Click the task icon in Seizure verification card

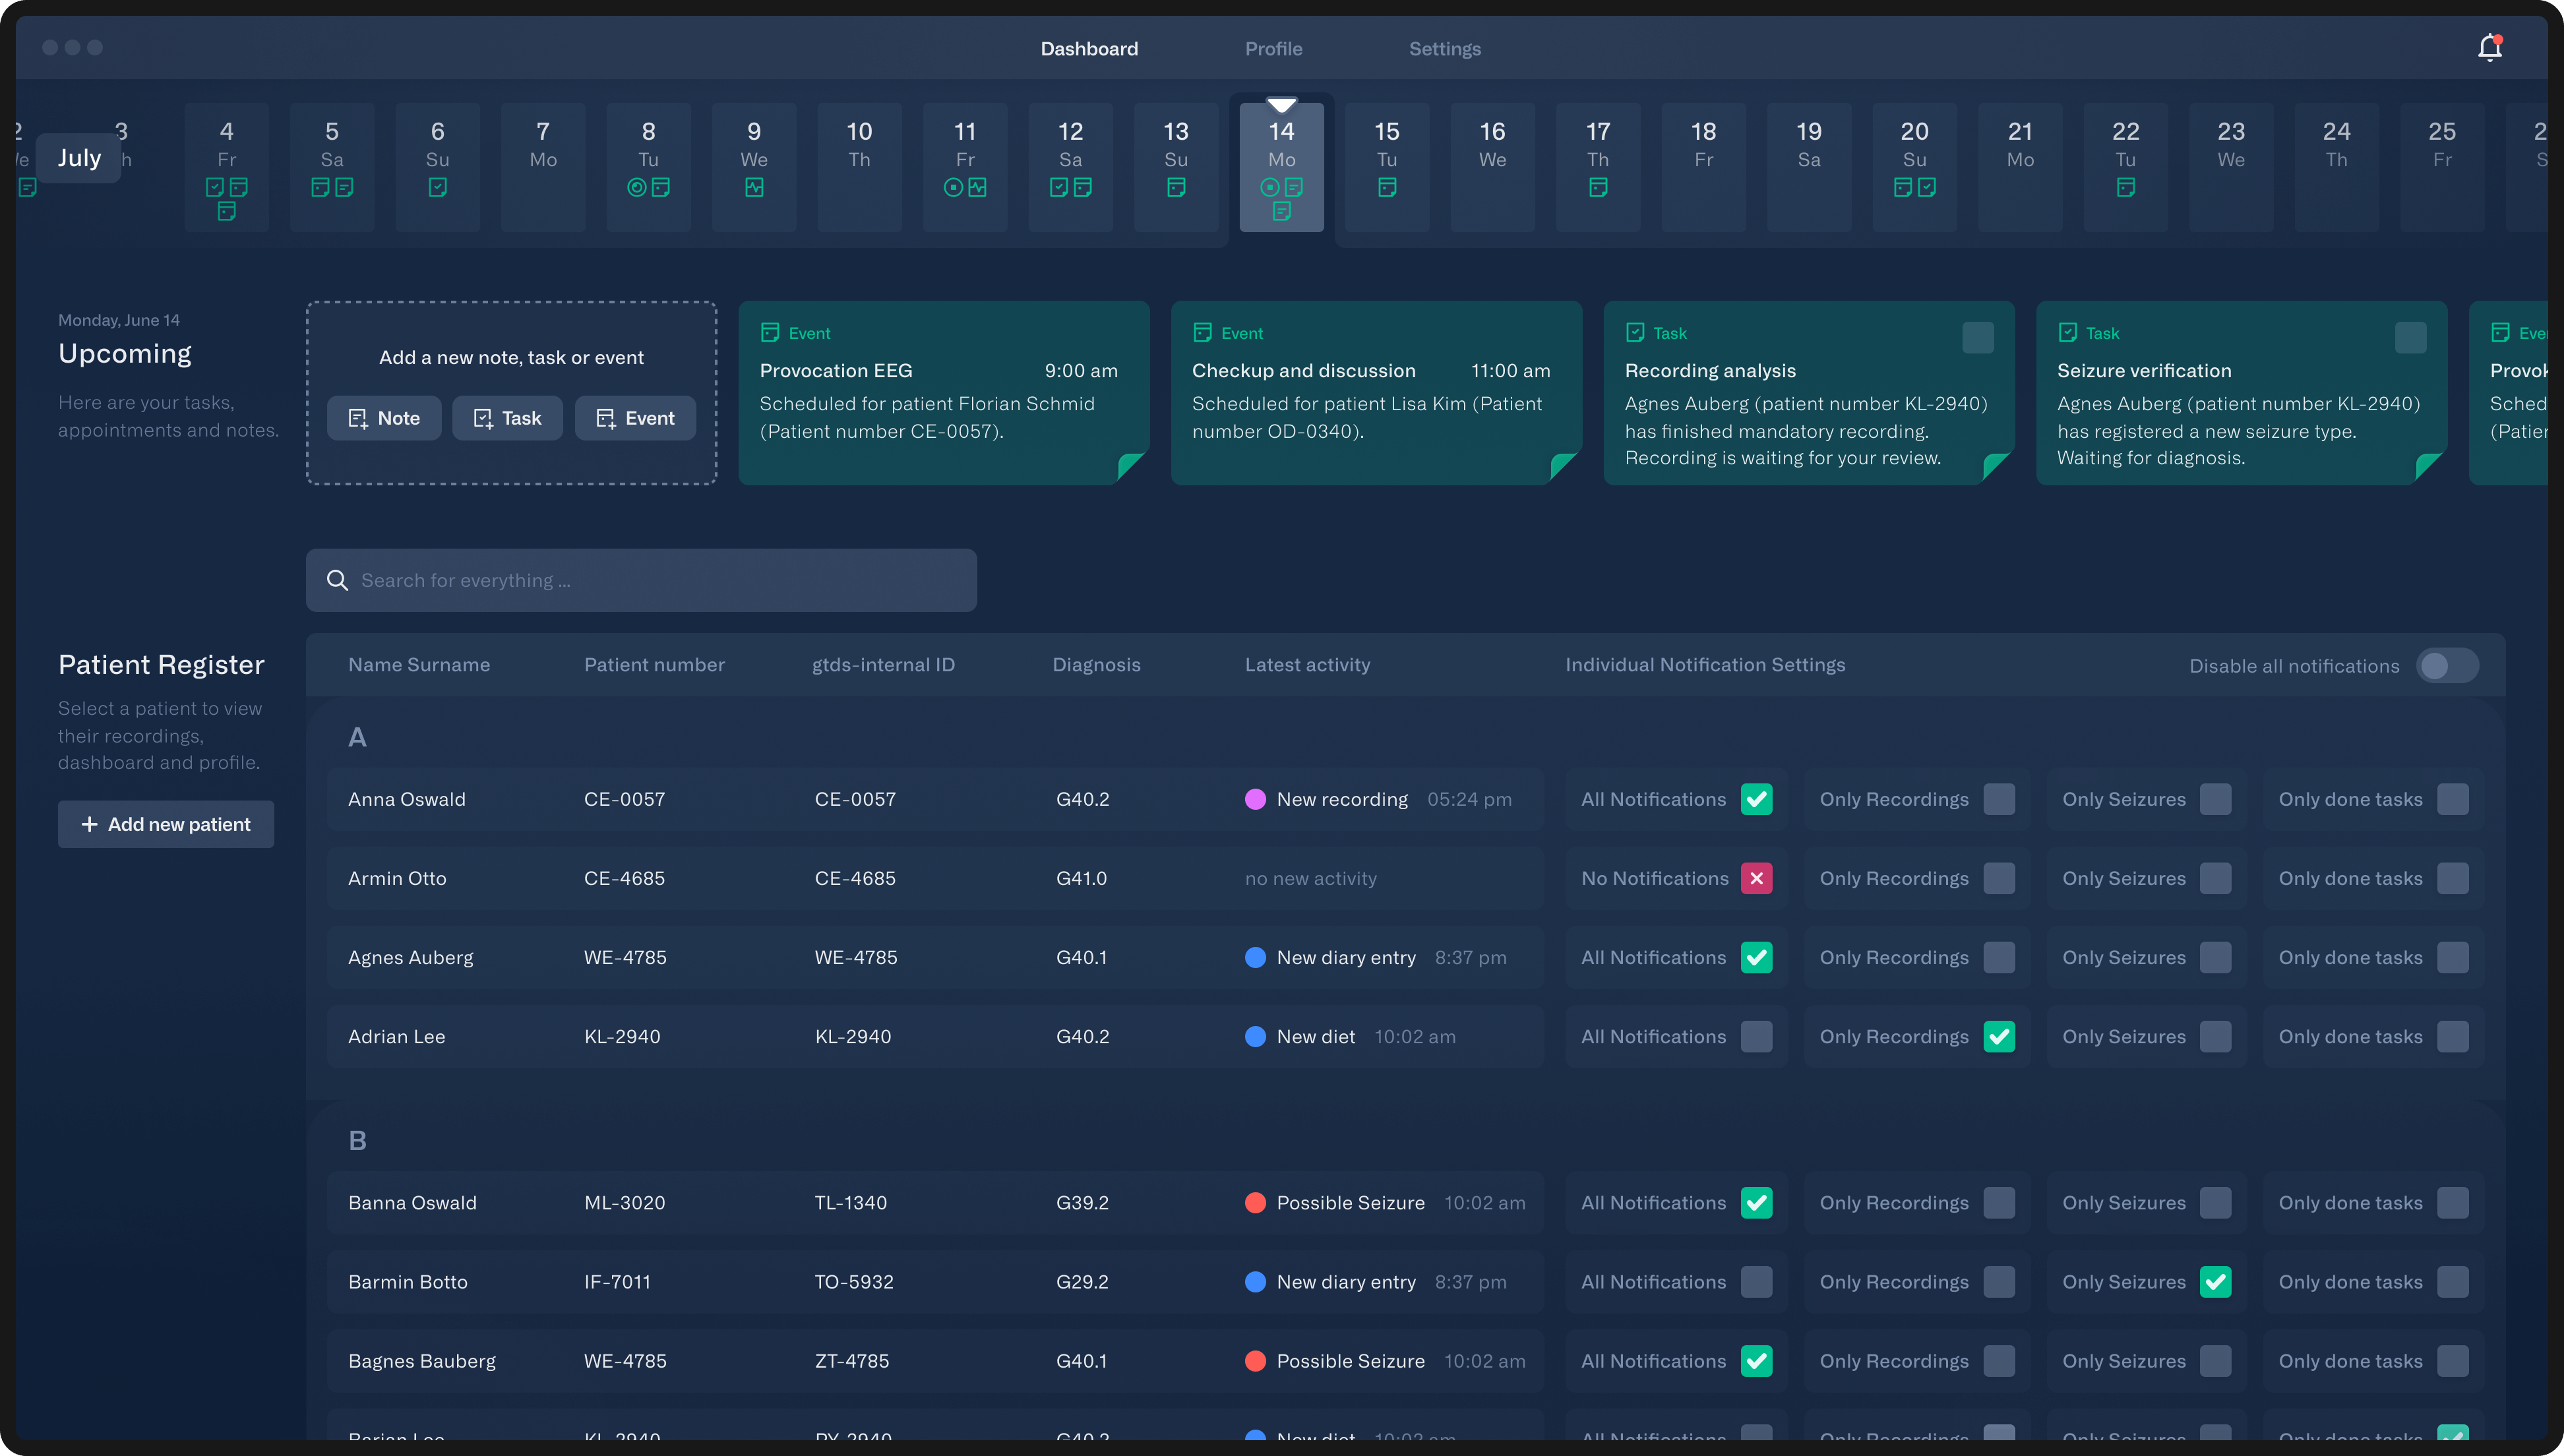tap(2068, 332)
